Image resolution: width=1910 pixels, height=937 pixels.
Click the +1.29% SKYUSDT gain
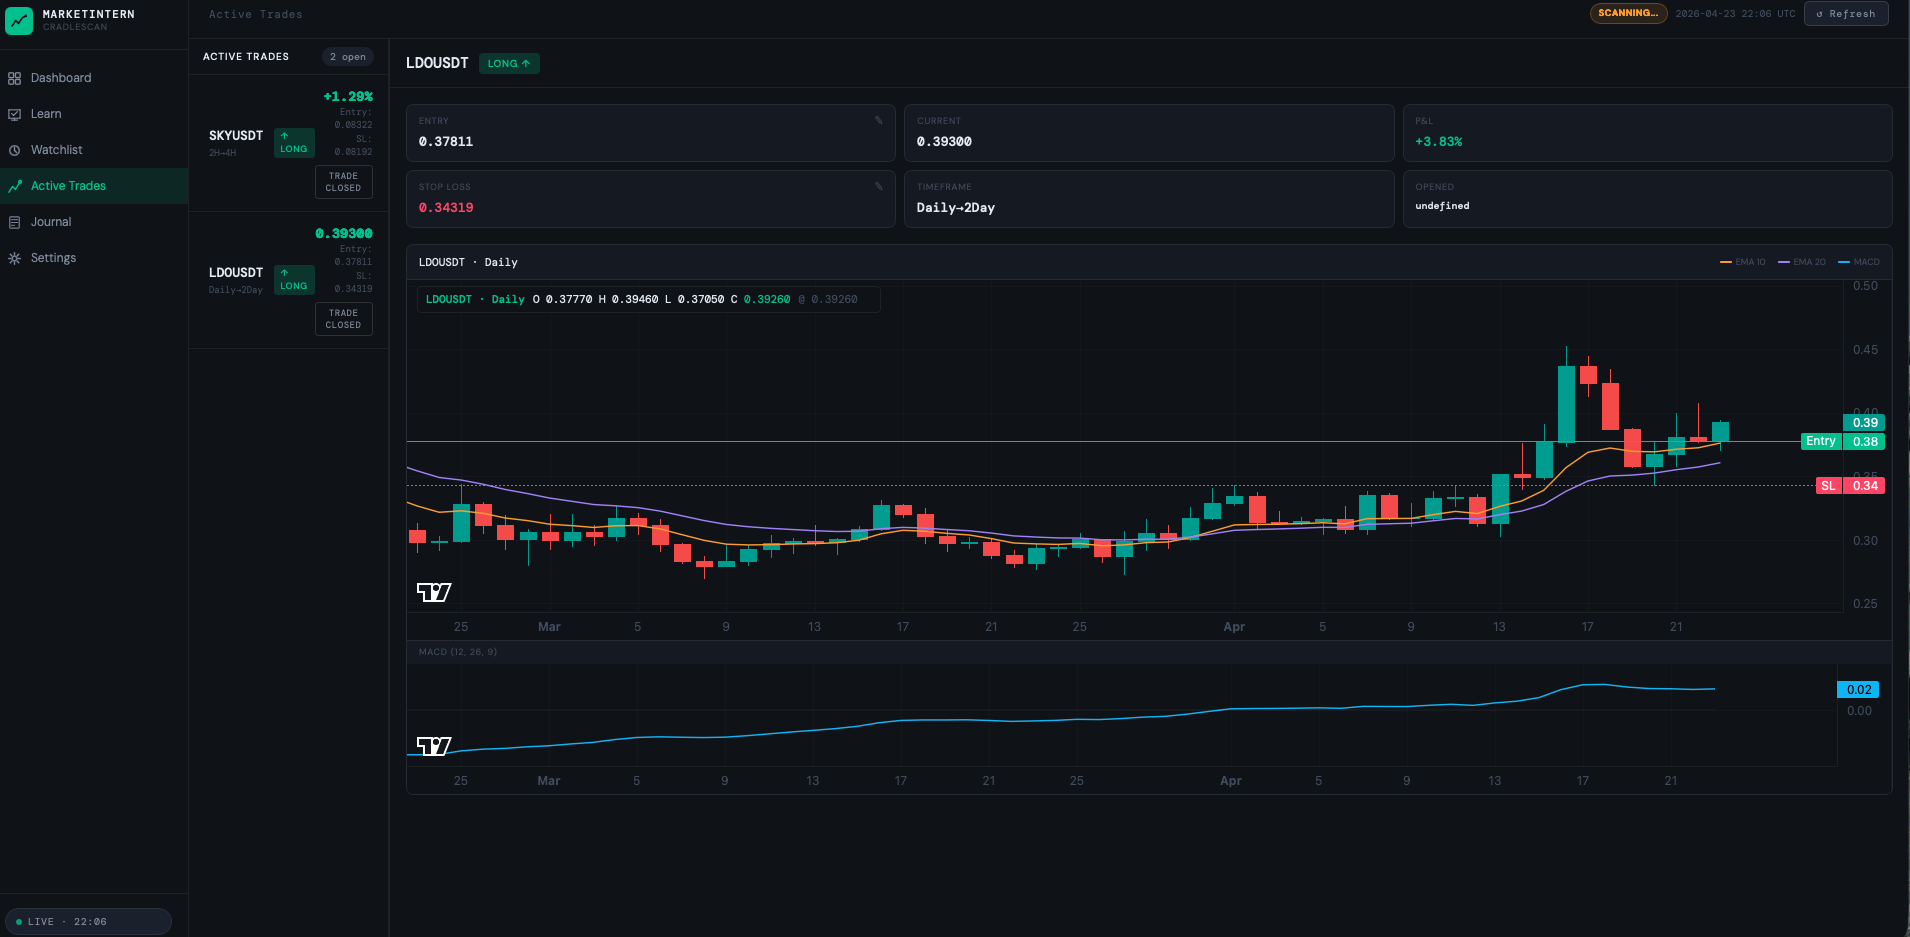[348, 97]
